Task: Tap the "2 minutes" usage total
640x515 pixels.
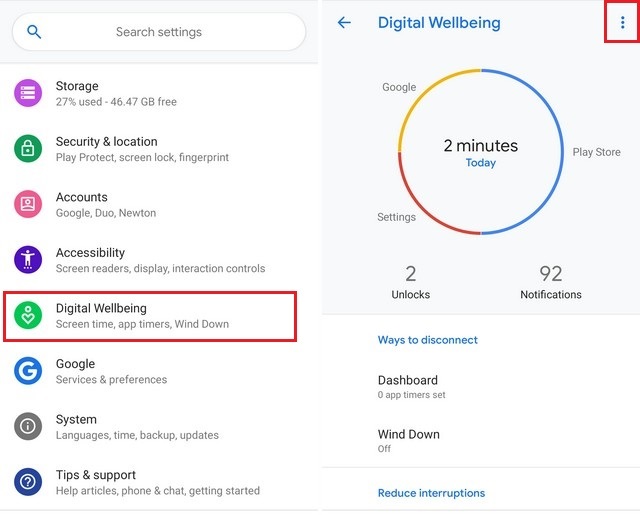Action: tap(481, 146)
